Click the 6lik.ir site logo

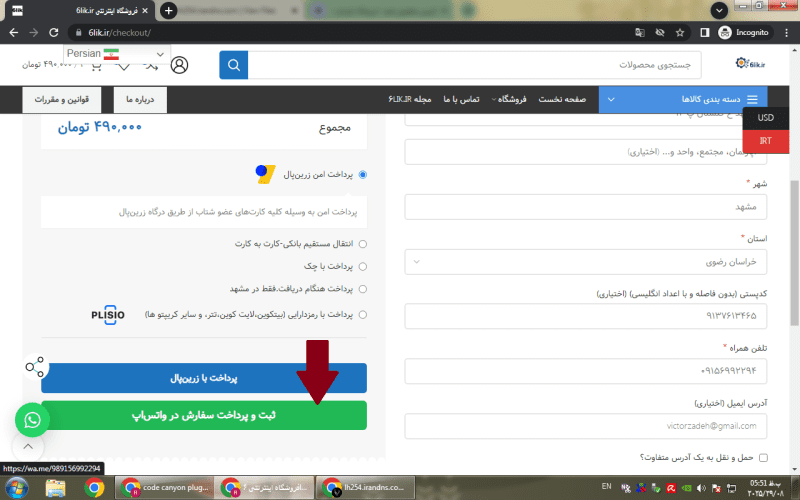click(x=750, y=65)
